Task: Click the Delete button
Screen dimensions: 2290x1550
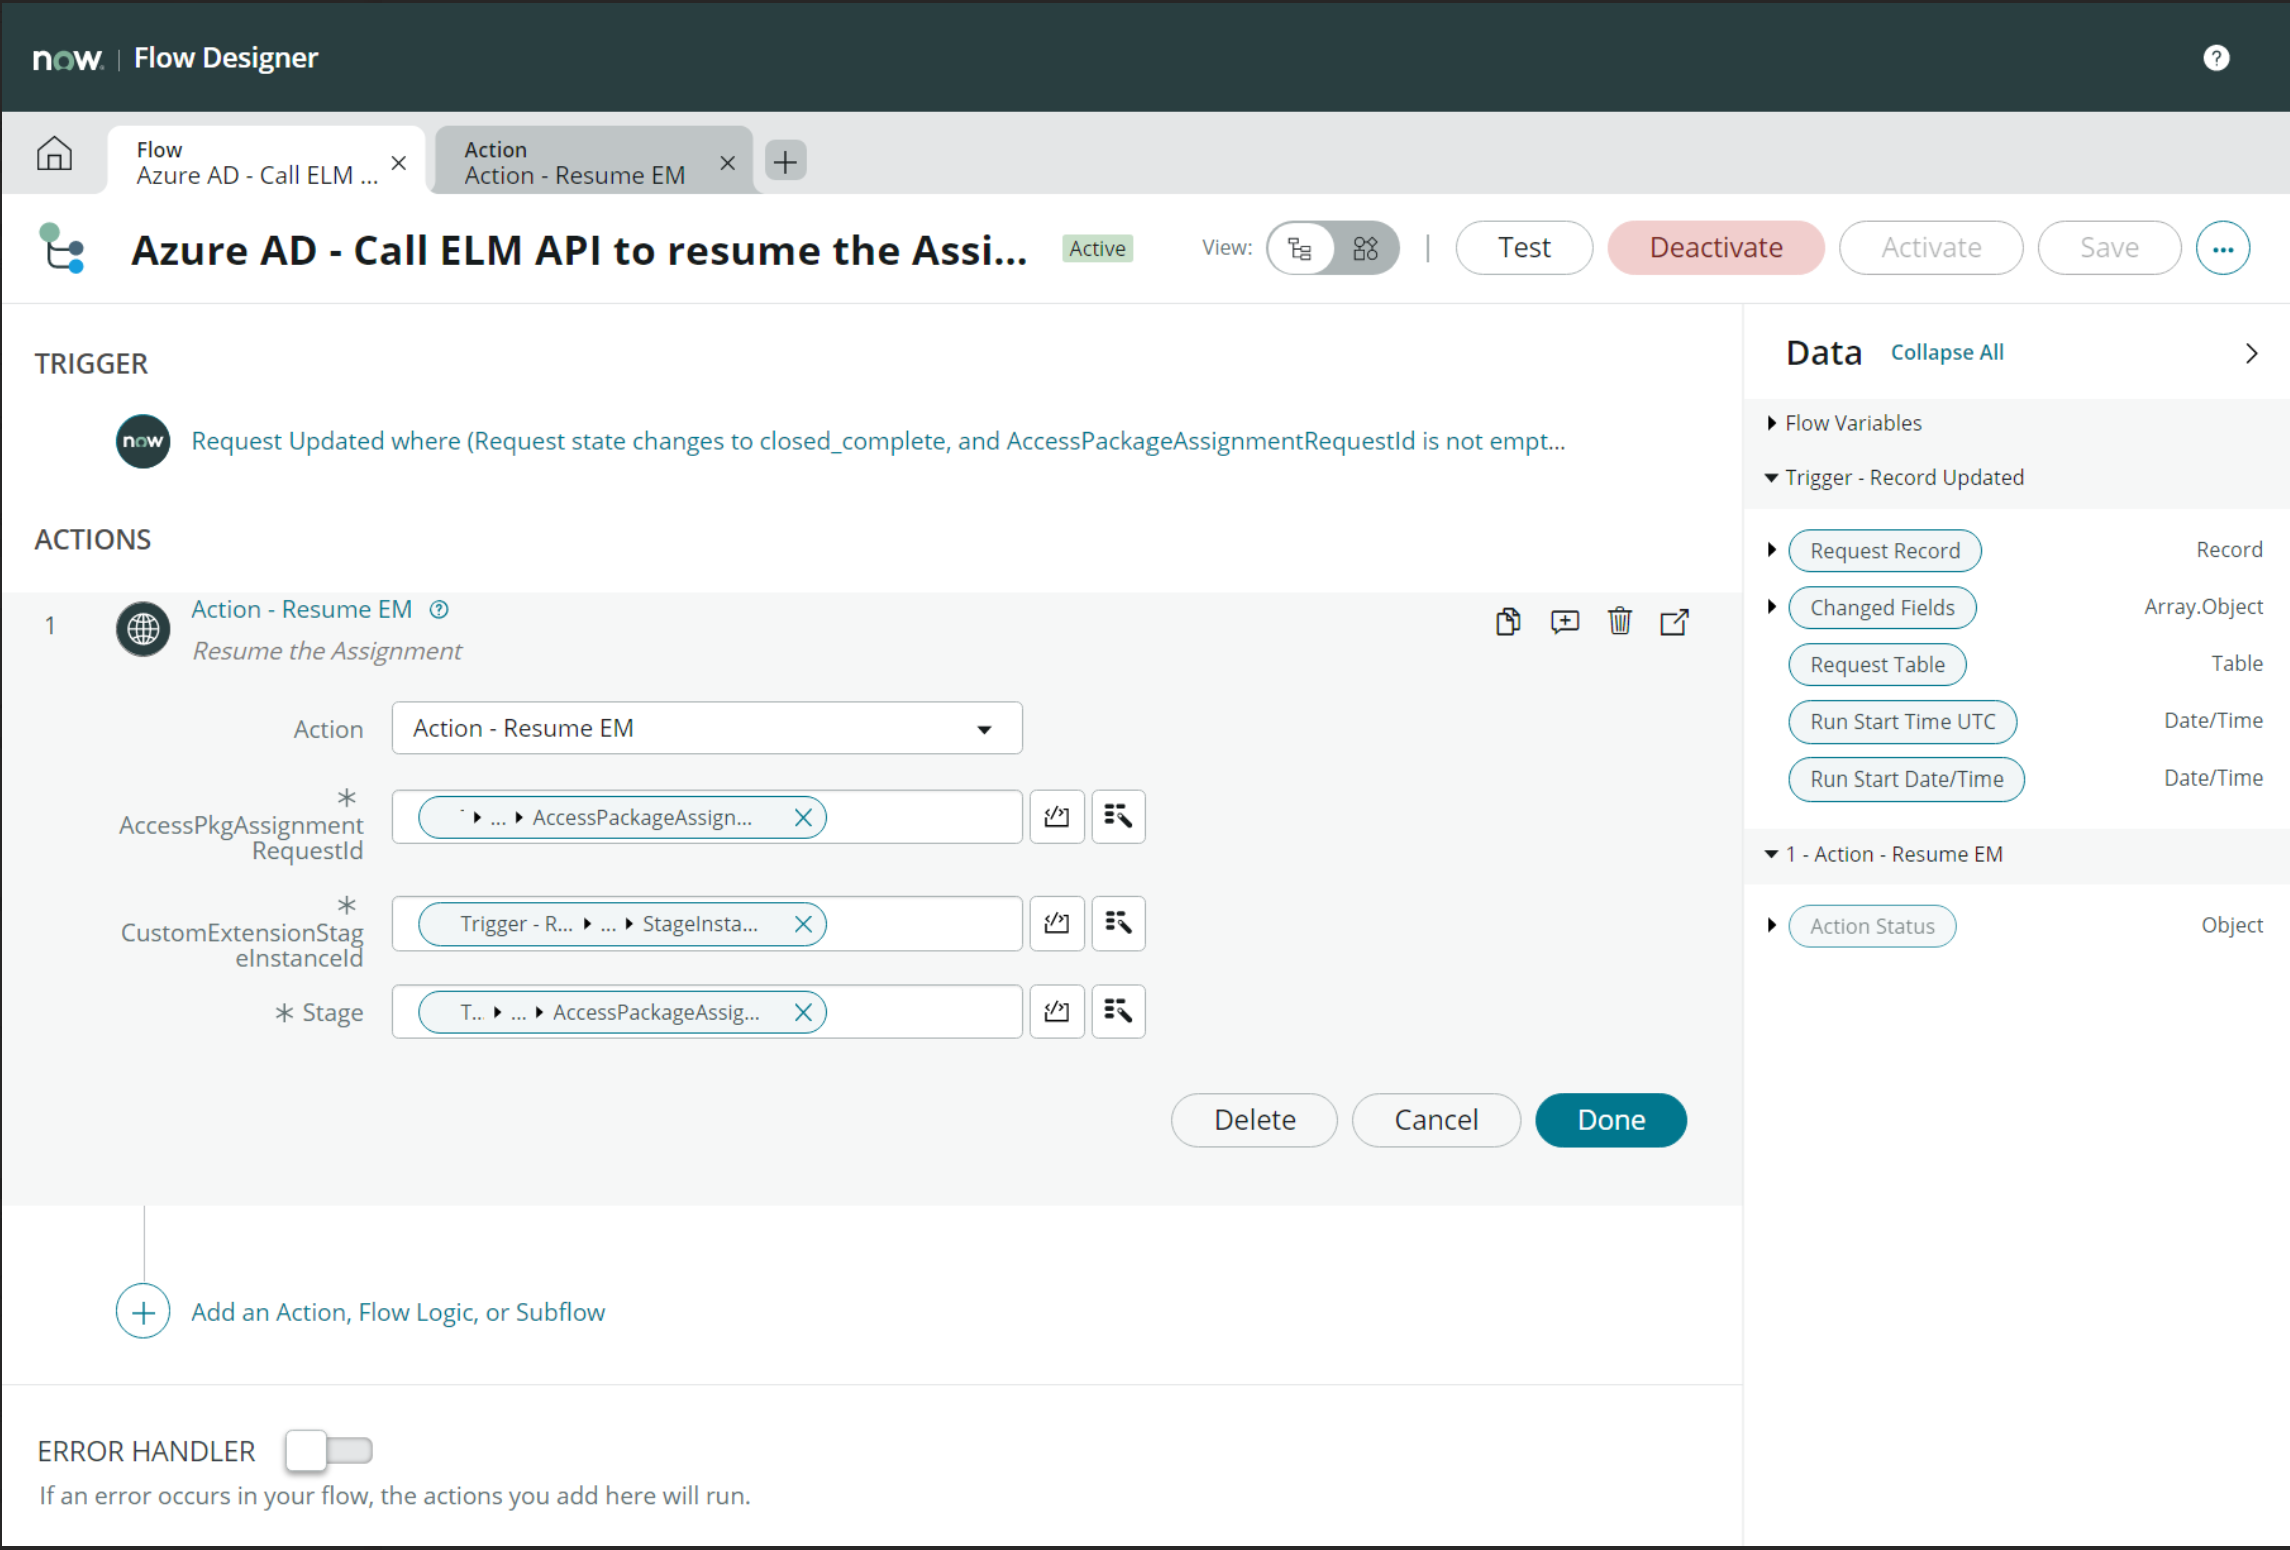Action: (1254, 1120)
